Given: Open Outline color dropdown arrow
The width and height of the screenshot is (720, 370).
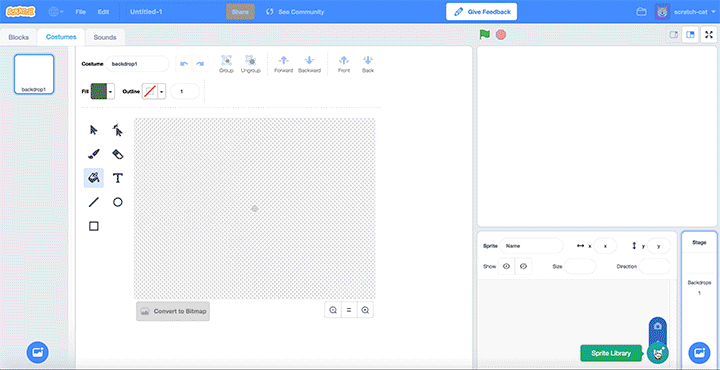Looking at the screenshot, I should tap(162, 91).
